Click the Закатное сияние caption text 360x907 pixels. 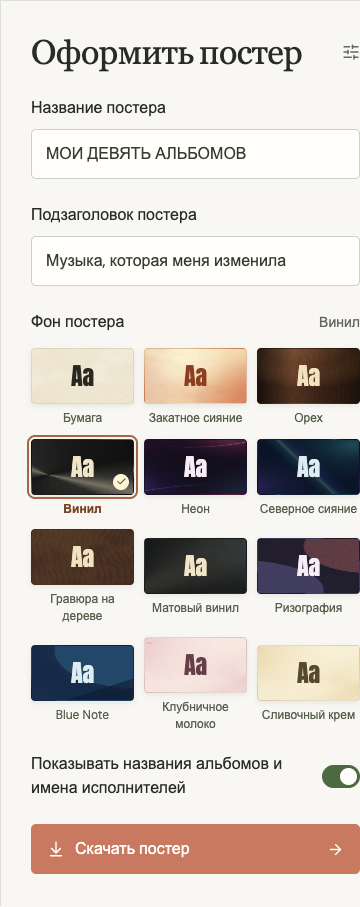tap(196, 418)
